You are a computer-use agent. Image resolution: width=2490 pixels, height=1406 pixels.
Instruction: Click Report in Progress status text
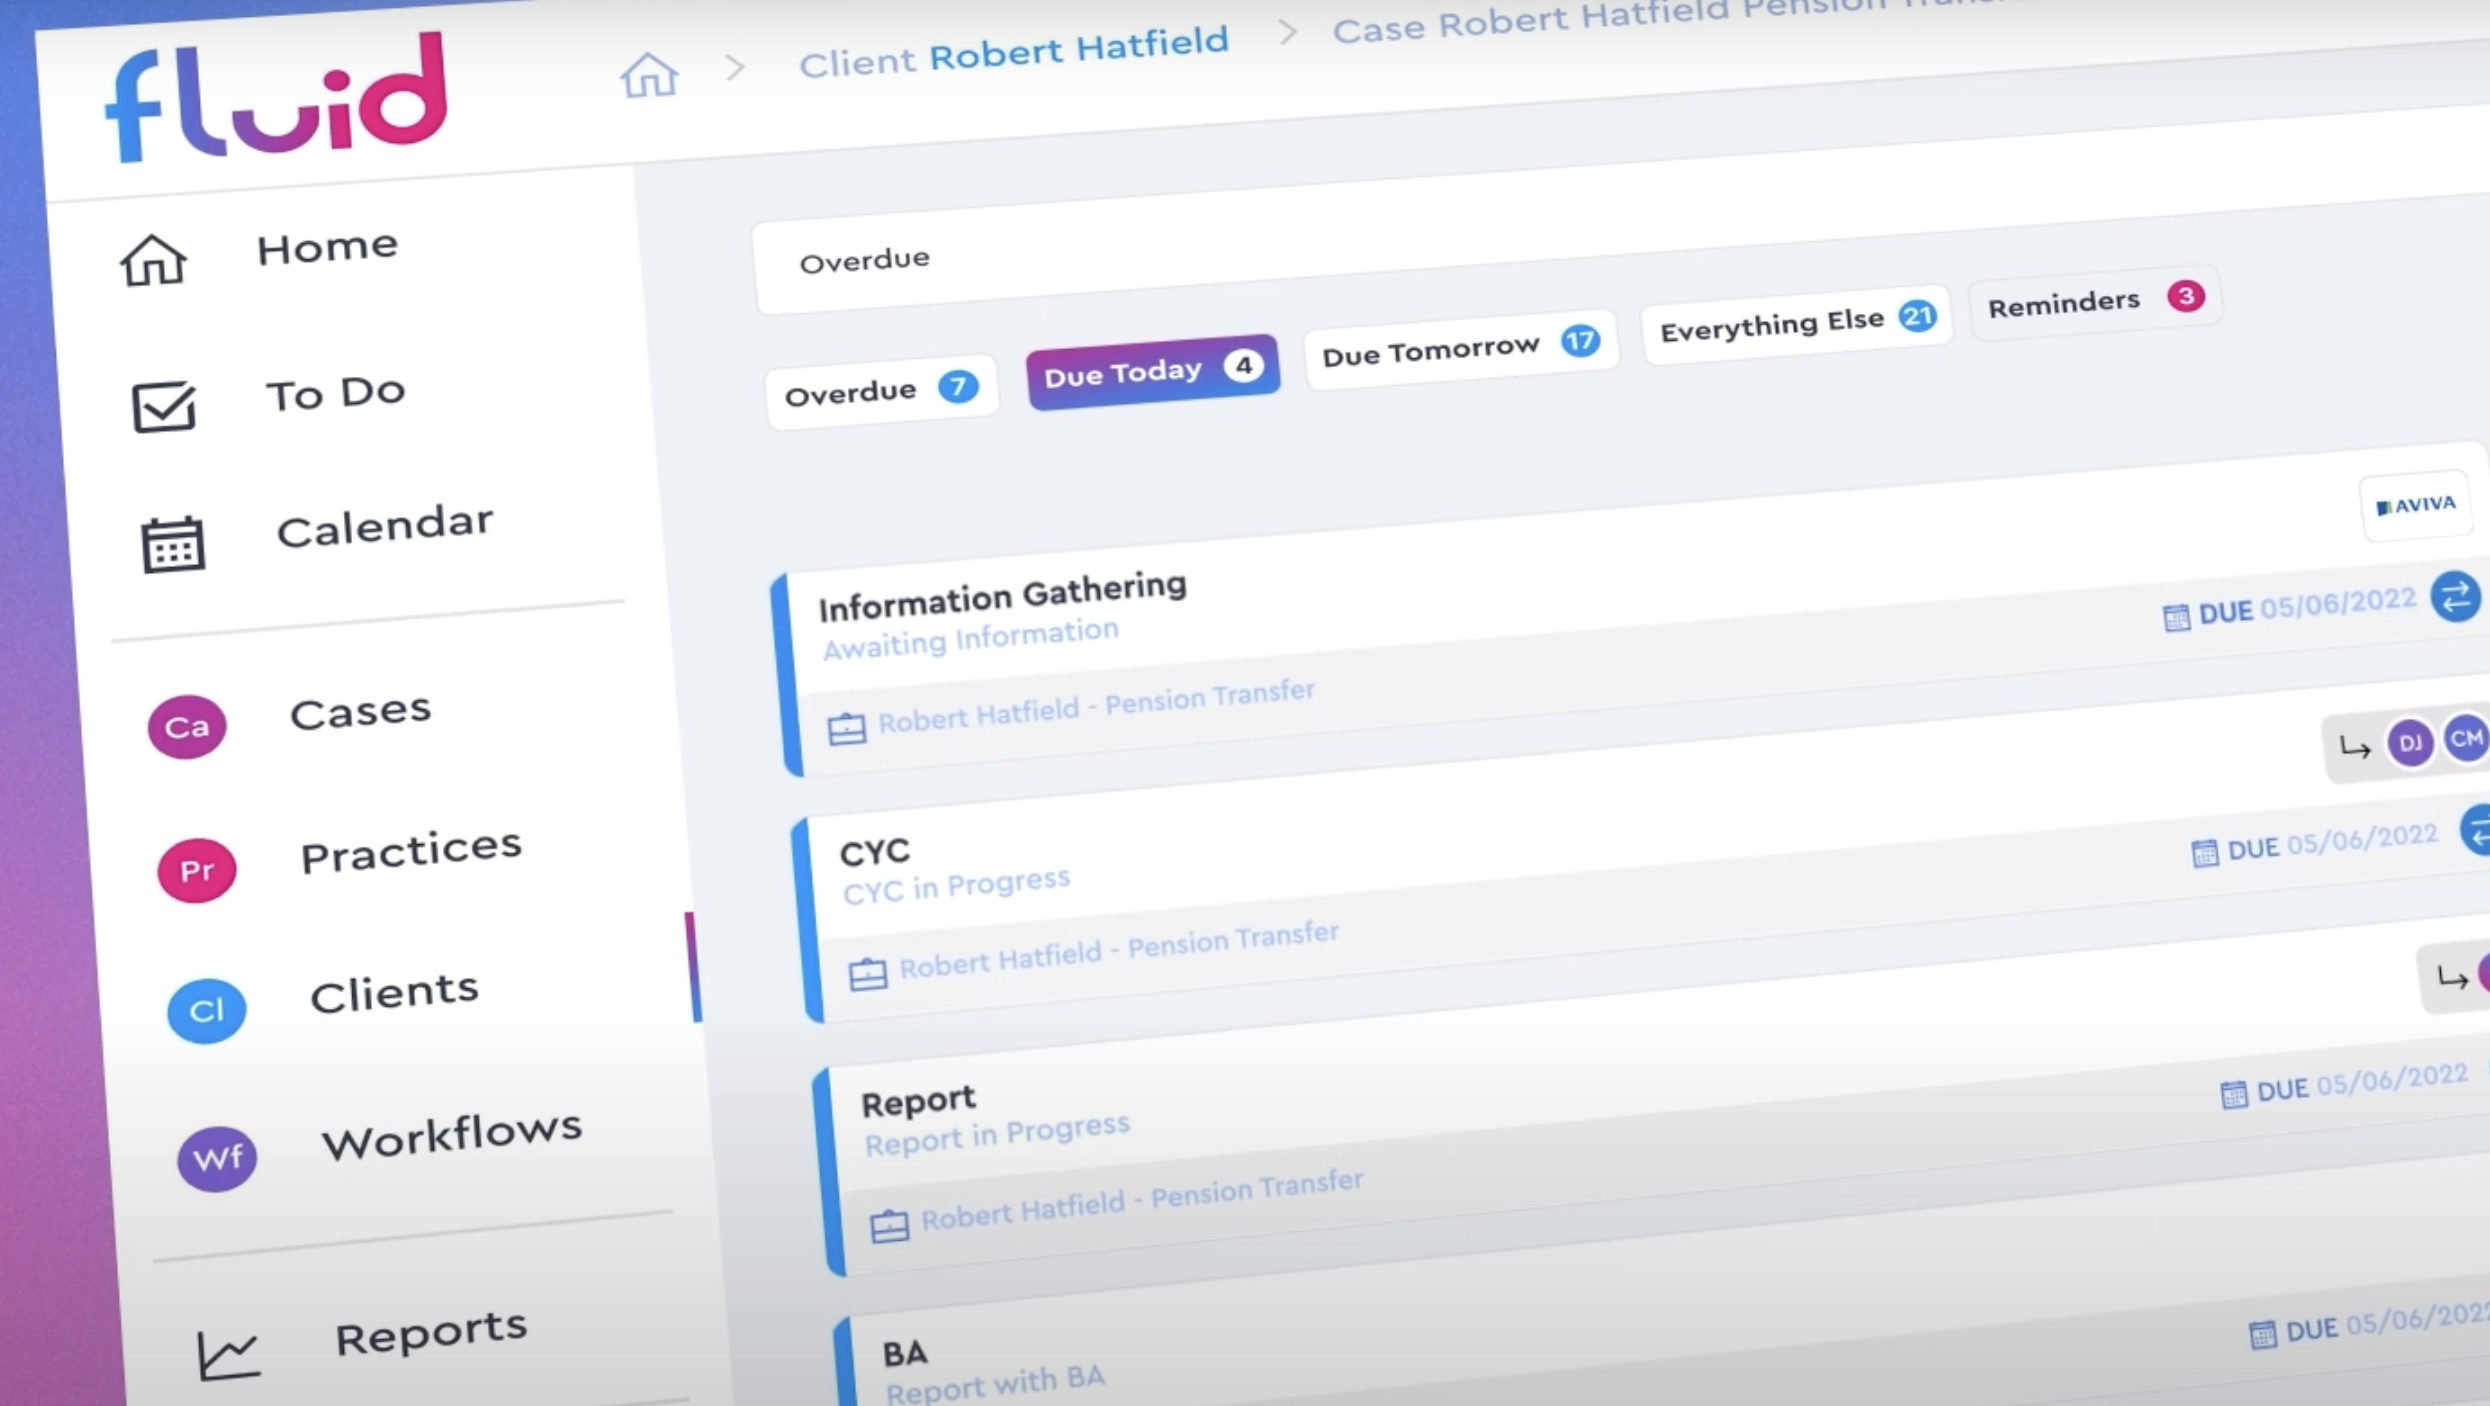pos(997,1134)
